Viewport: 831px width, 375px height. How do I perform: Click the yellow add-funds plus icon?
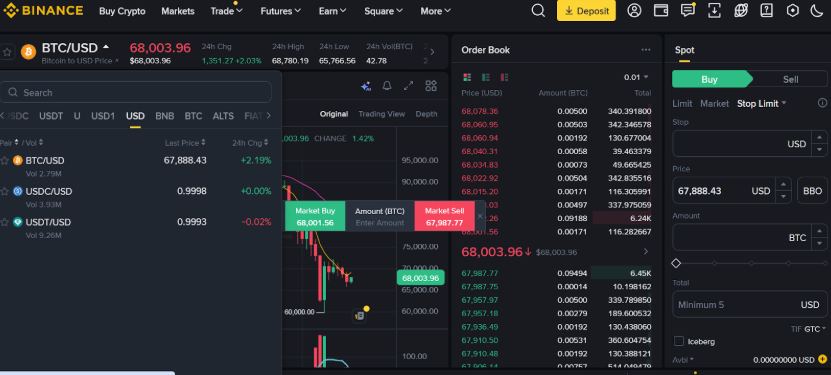click(823, 359)
